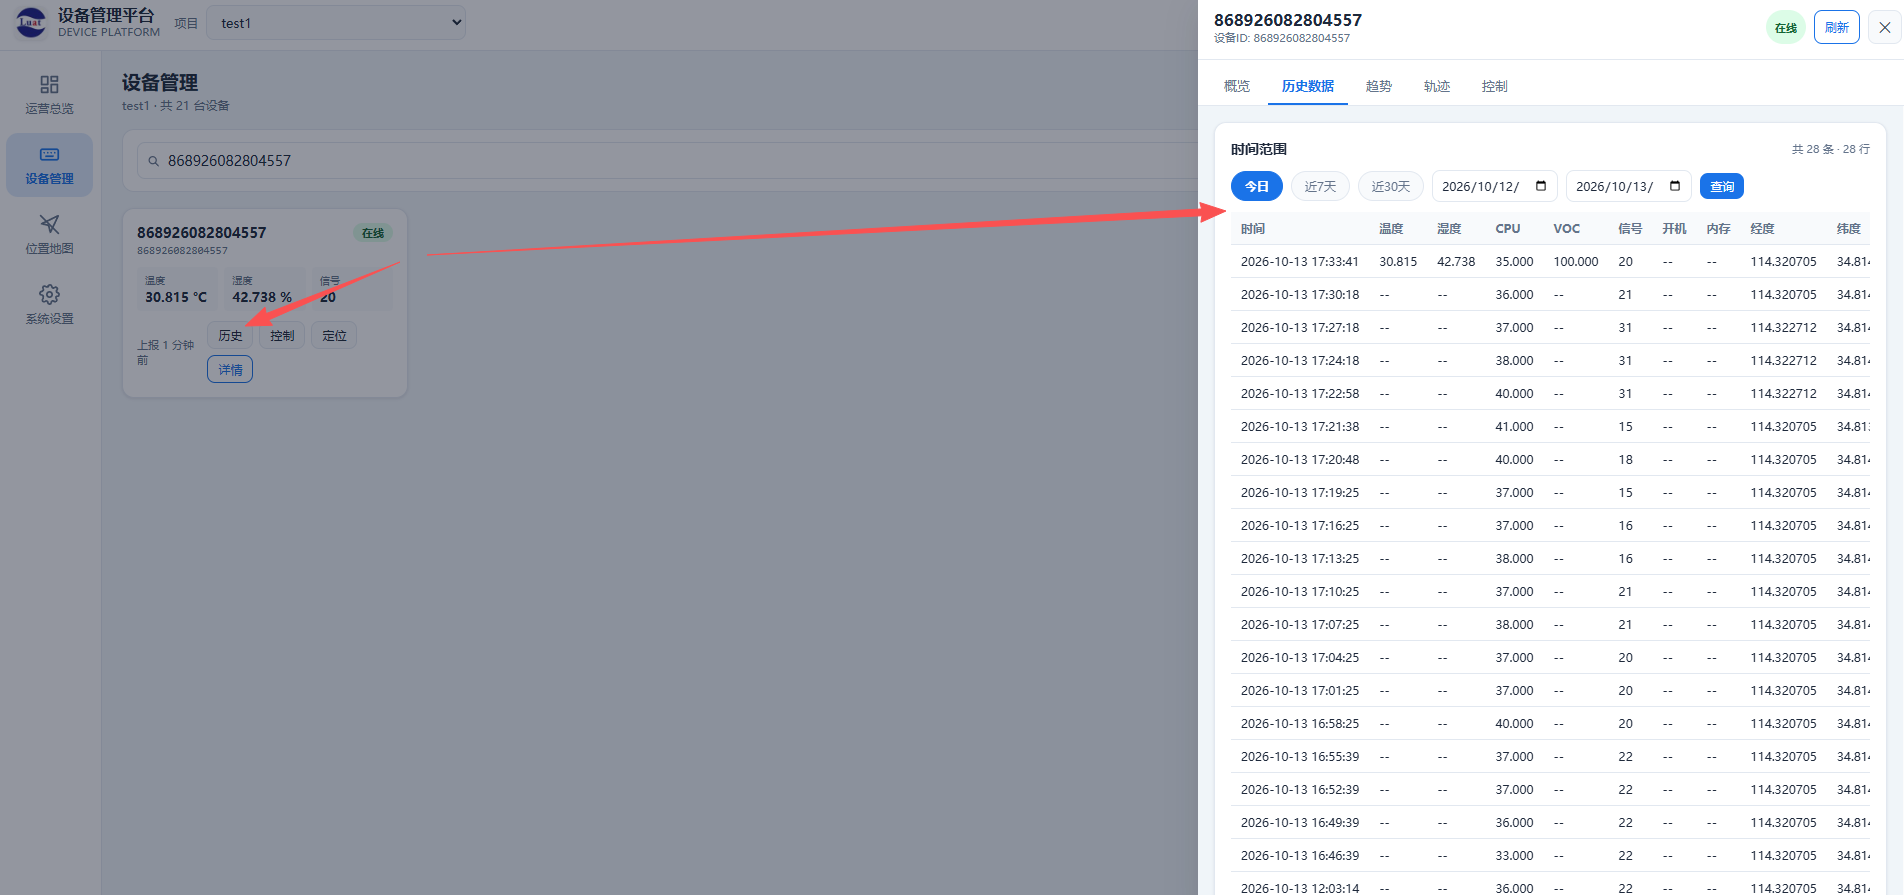Select the 近7天 time range
Image resolution: width=1904 pixels, height=895 pixels.
coord(1320,186)
